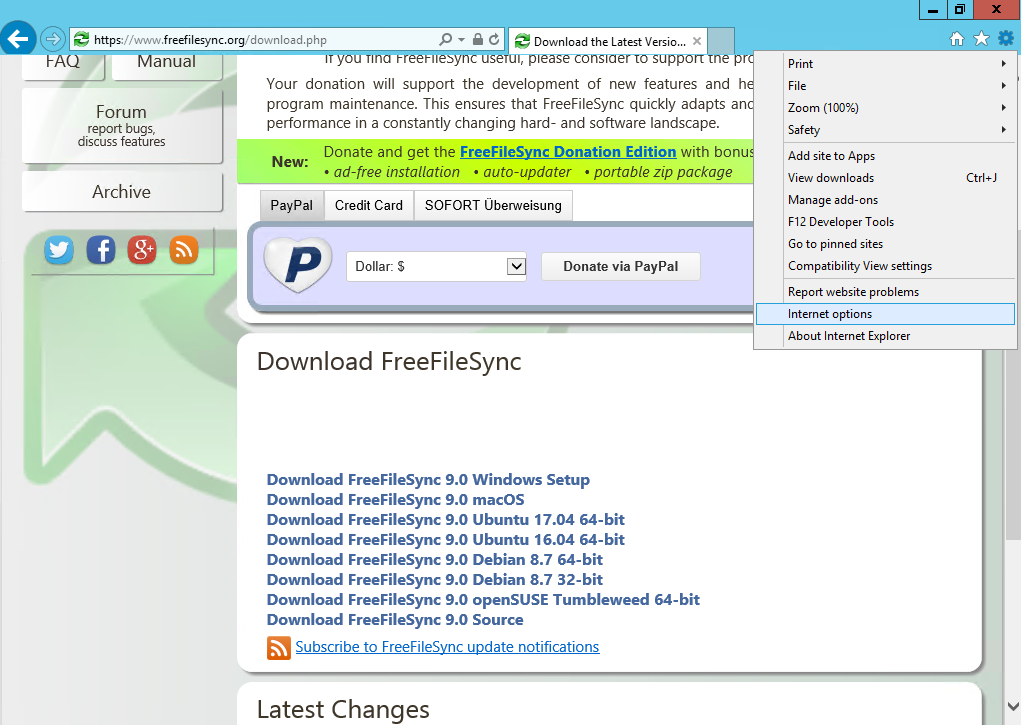Viewport: 1021px width, 725px height.
Task: Click the Tools gear icon
Action: (x=1006, y=39)
